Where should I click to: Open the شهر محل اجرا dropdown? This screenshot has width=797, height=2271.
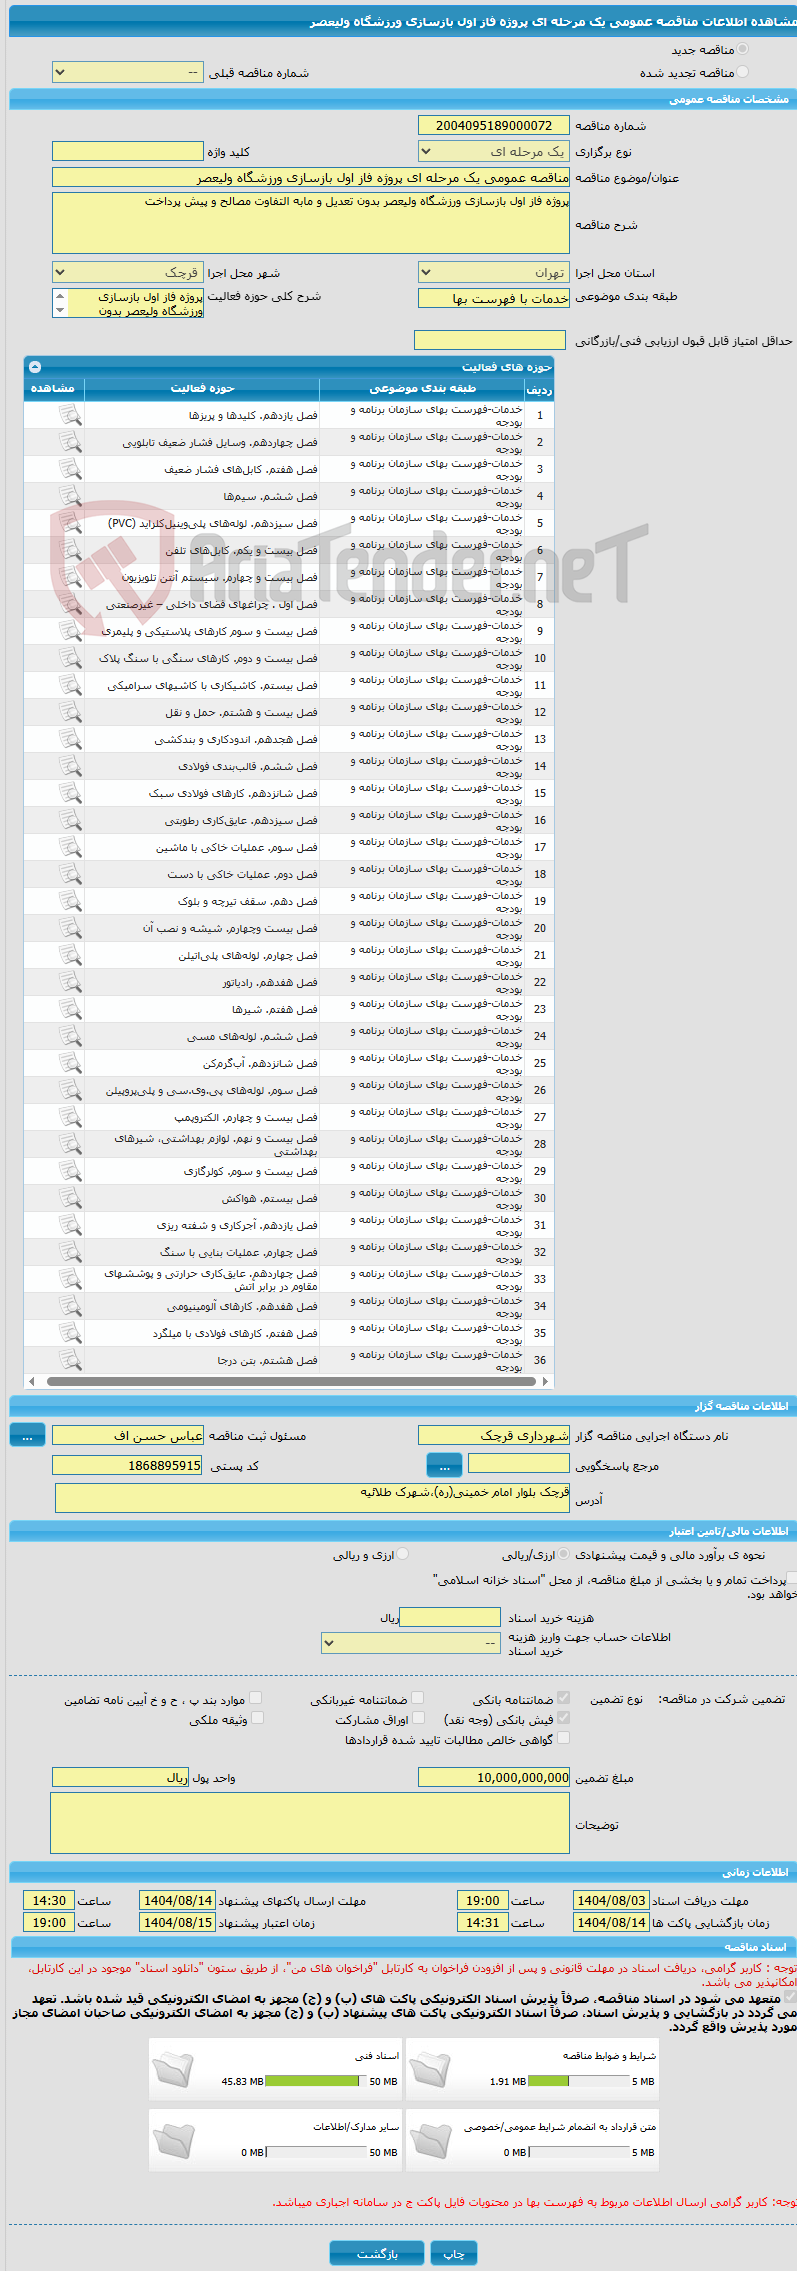coord(128,272)
